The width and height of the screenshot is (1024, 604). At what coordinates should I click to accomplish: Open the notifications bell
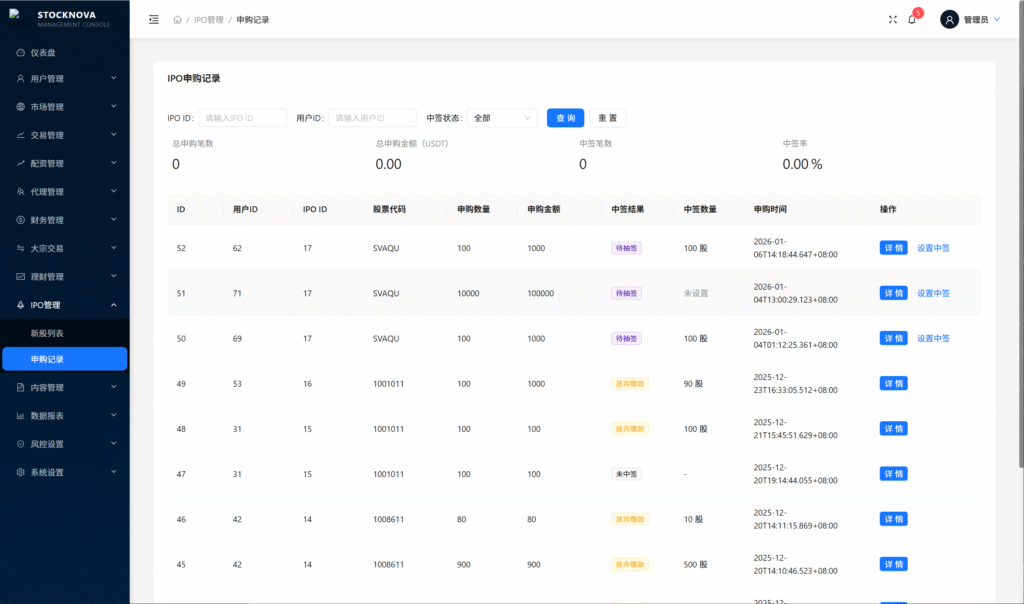(x=912, y=19)
